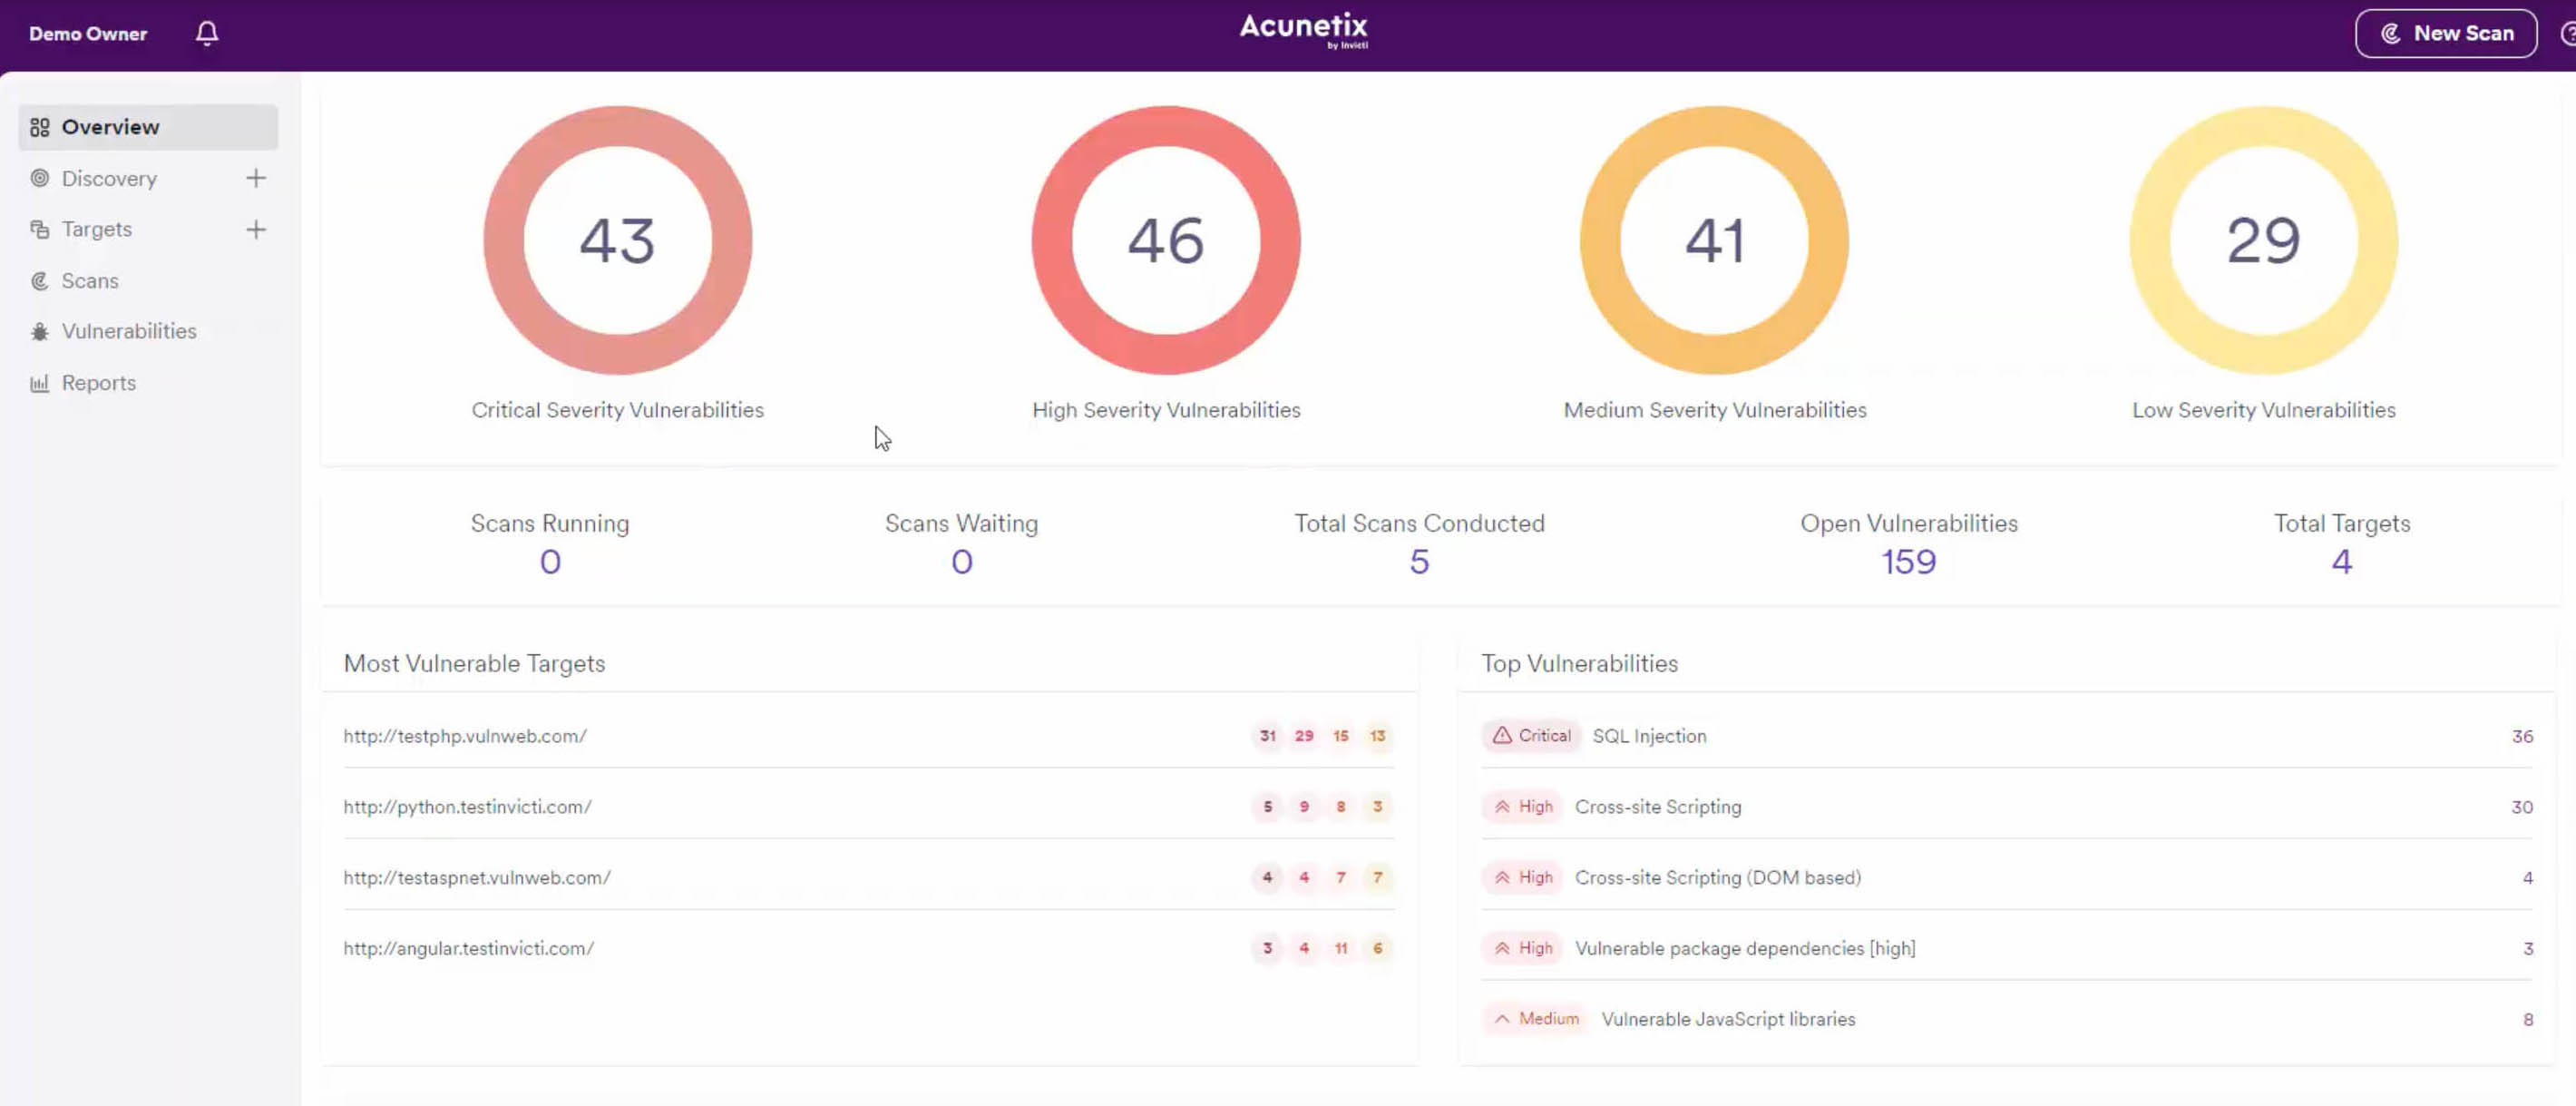Viewport: 2576px width, 1106px height.
Task: Click Total Targets value 4
Action: 2341,562
